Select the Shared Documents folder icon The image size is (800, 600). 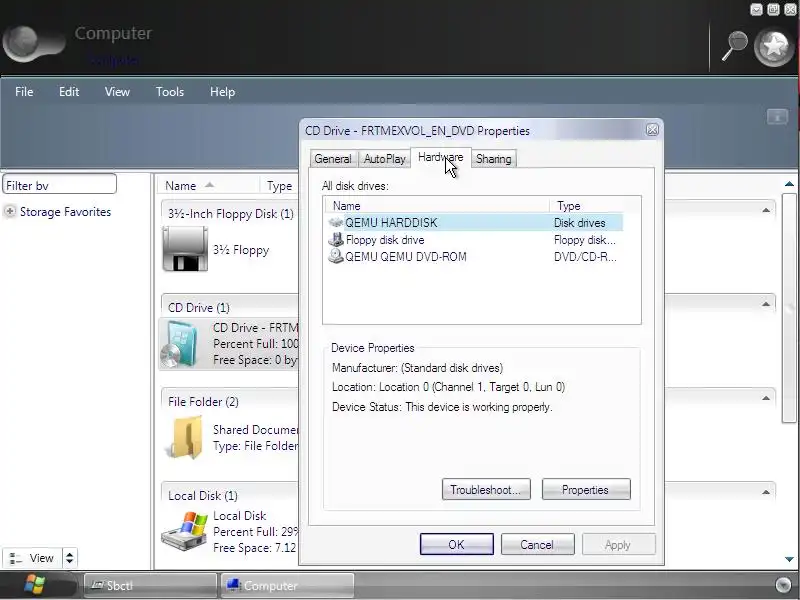(x=184, y=437)
